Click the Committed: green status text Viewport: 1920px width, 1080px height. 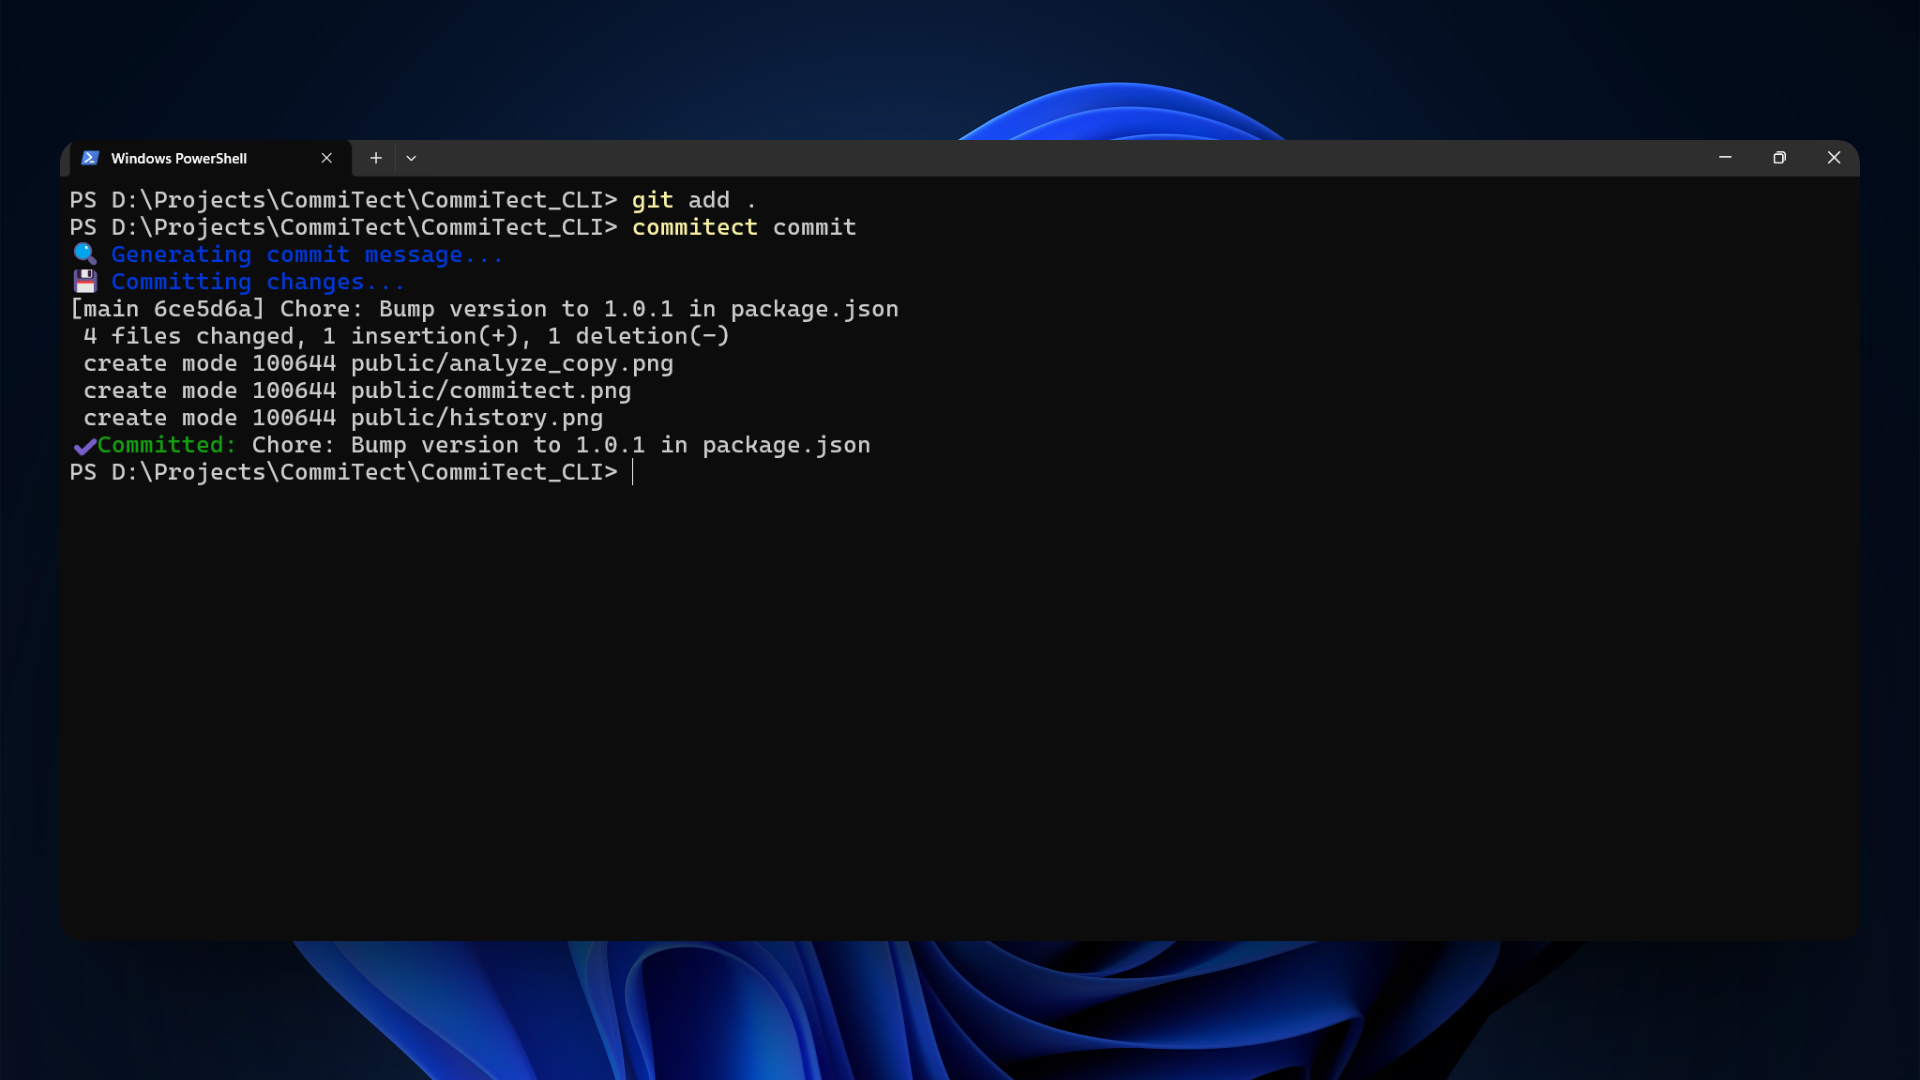165,445
